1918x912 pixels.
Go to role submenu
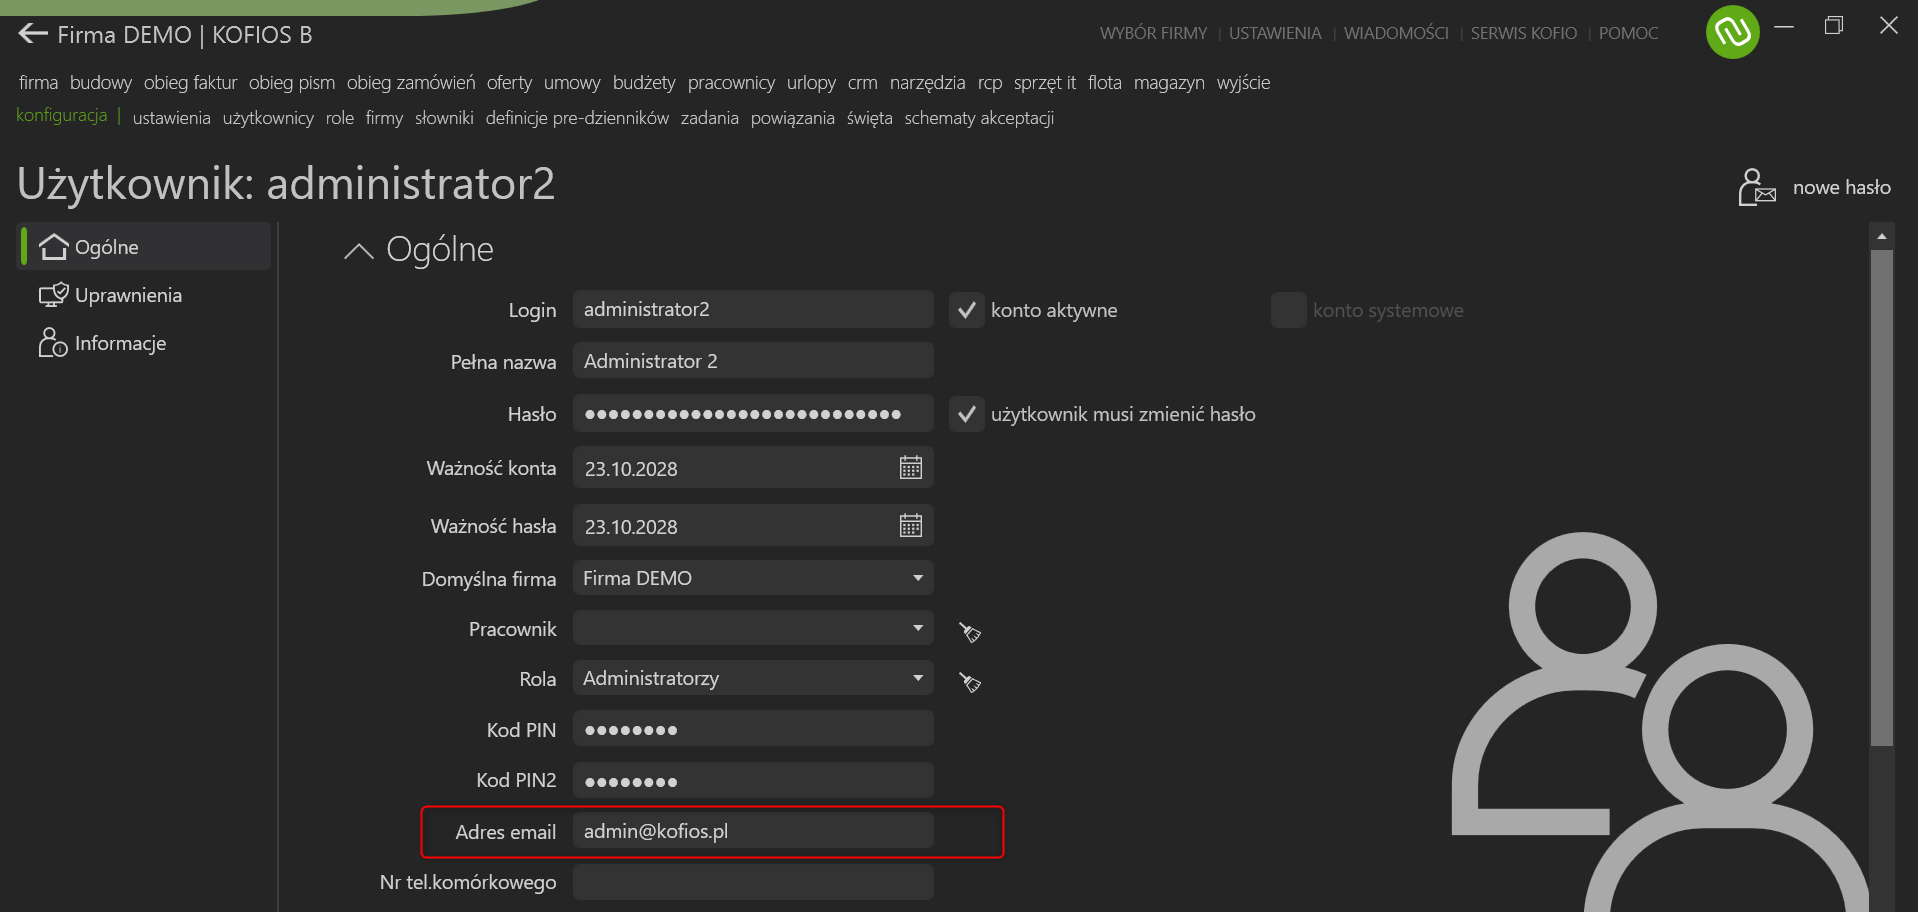click(x=339, y=118)
